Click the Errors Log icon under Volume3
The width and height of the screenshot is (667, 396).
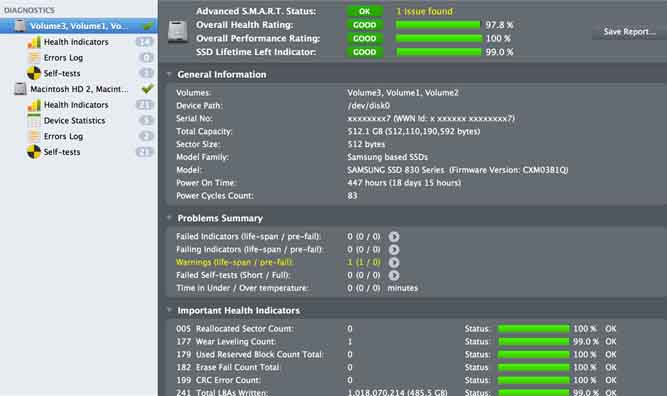click(34, 57)
